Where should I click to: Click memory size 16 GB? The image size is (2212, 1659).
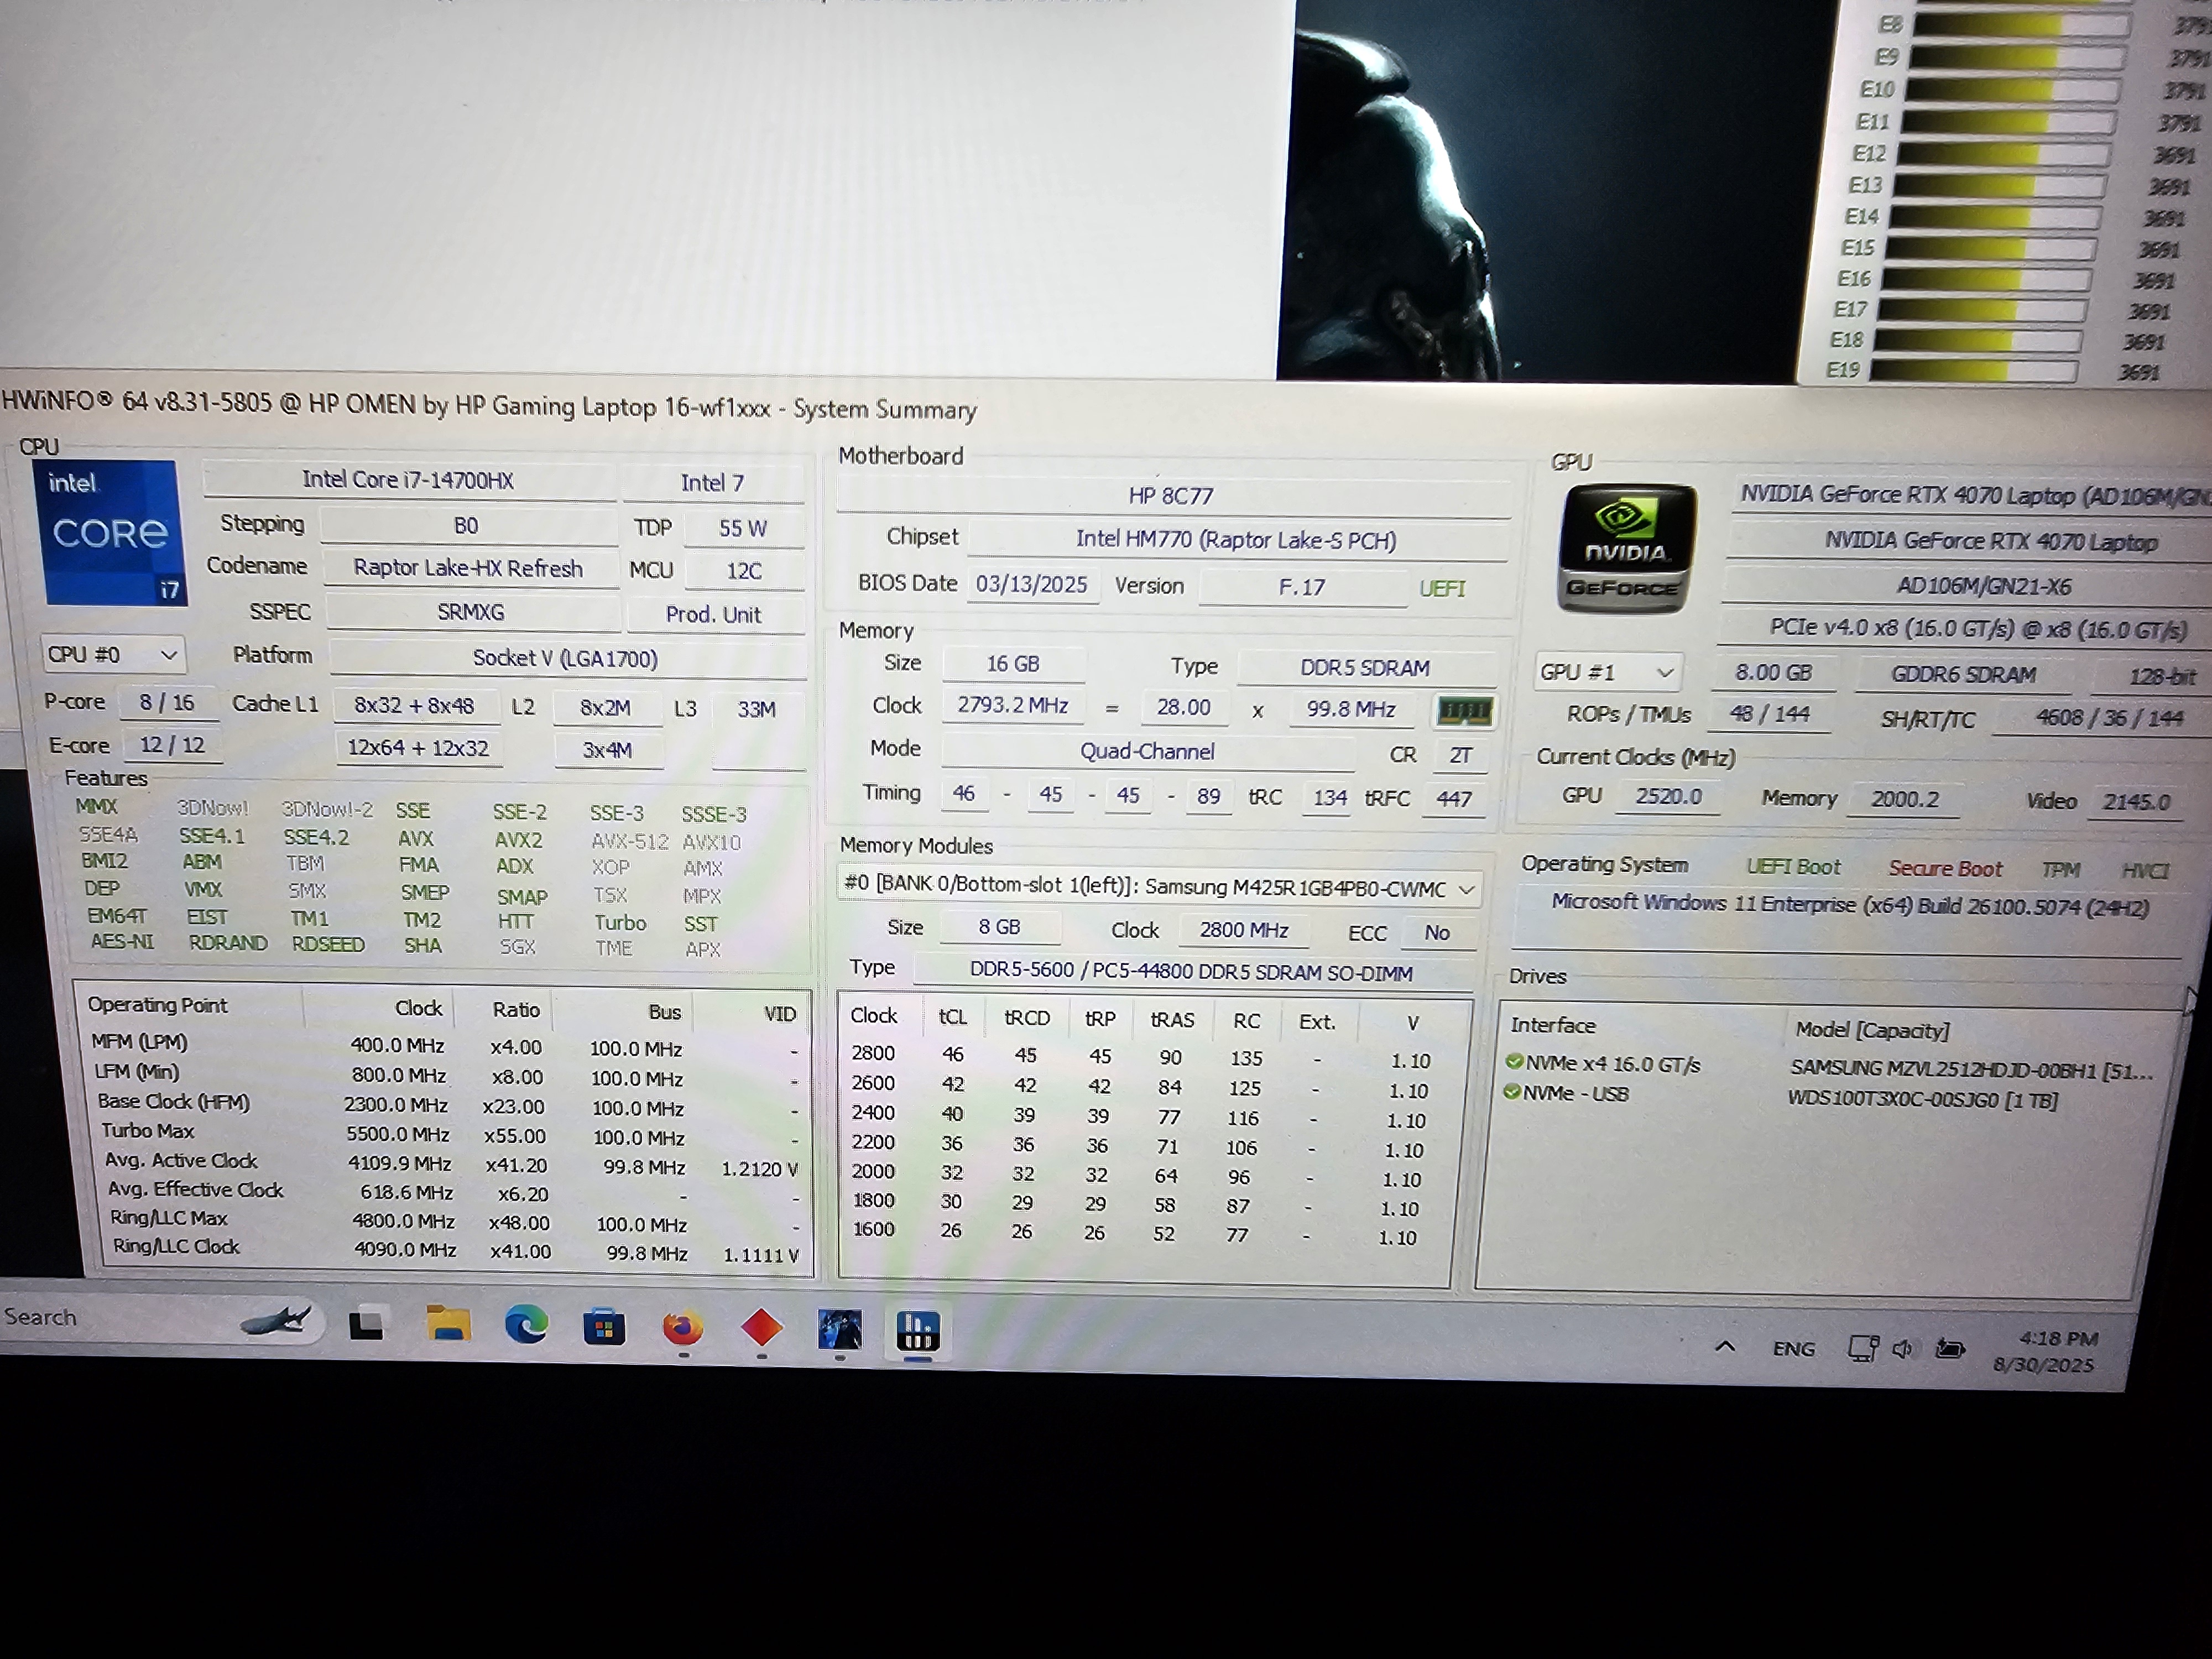click(1013, 663)
